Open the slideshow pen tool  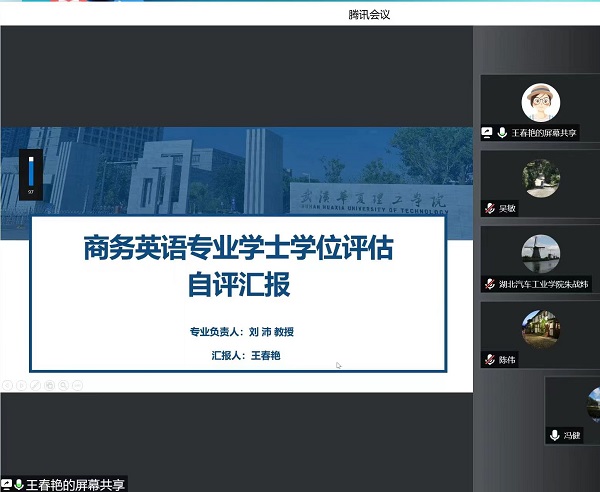[35, 385]
